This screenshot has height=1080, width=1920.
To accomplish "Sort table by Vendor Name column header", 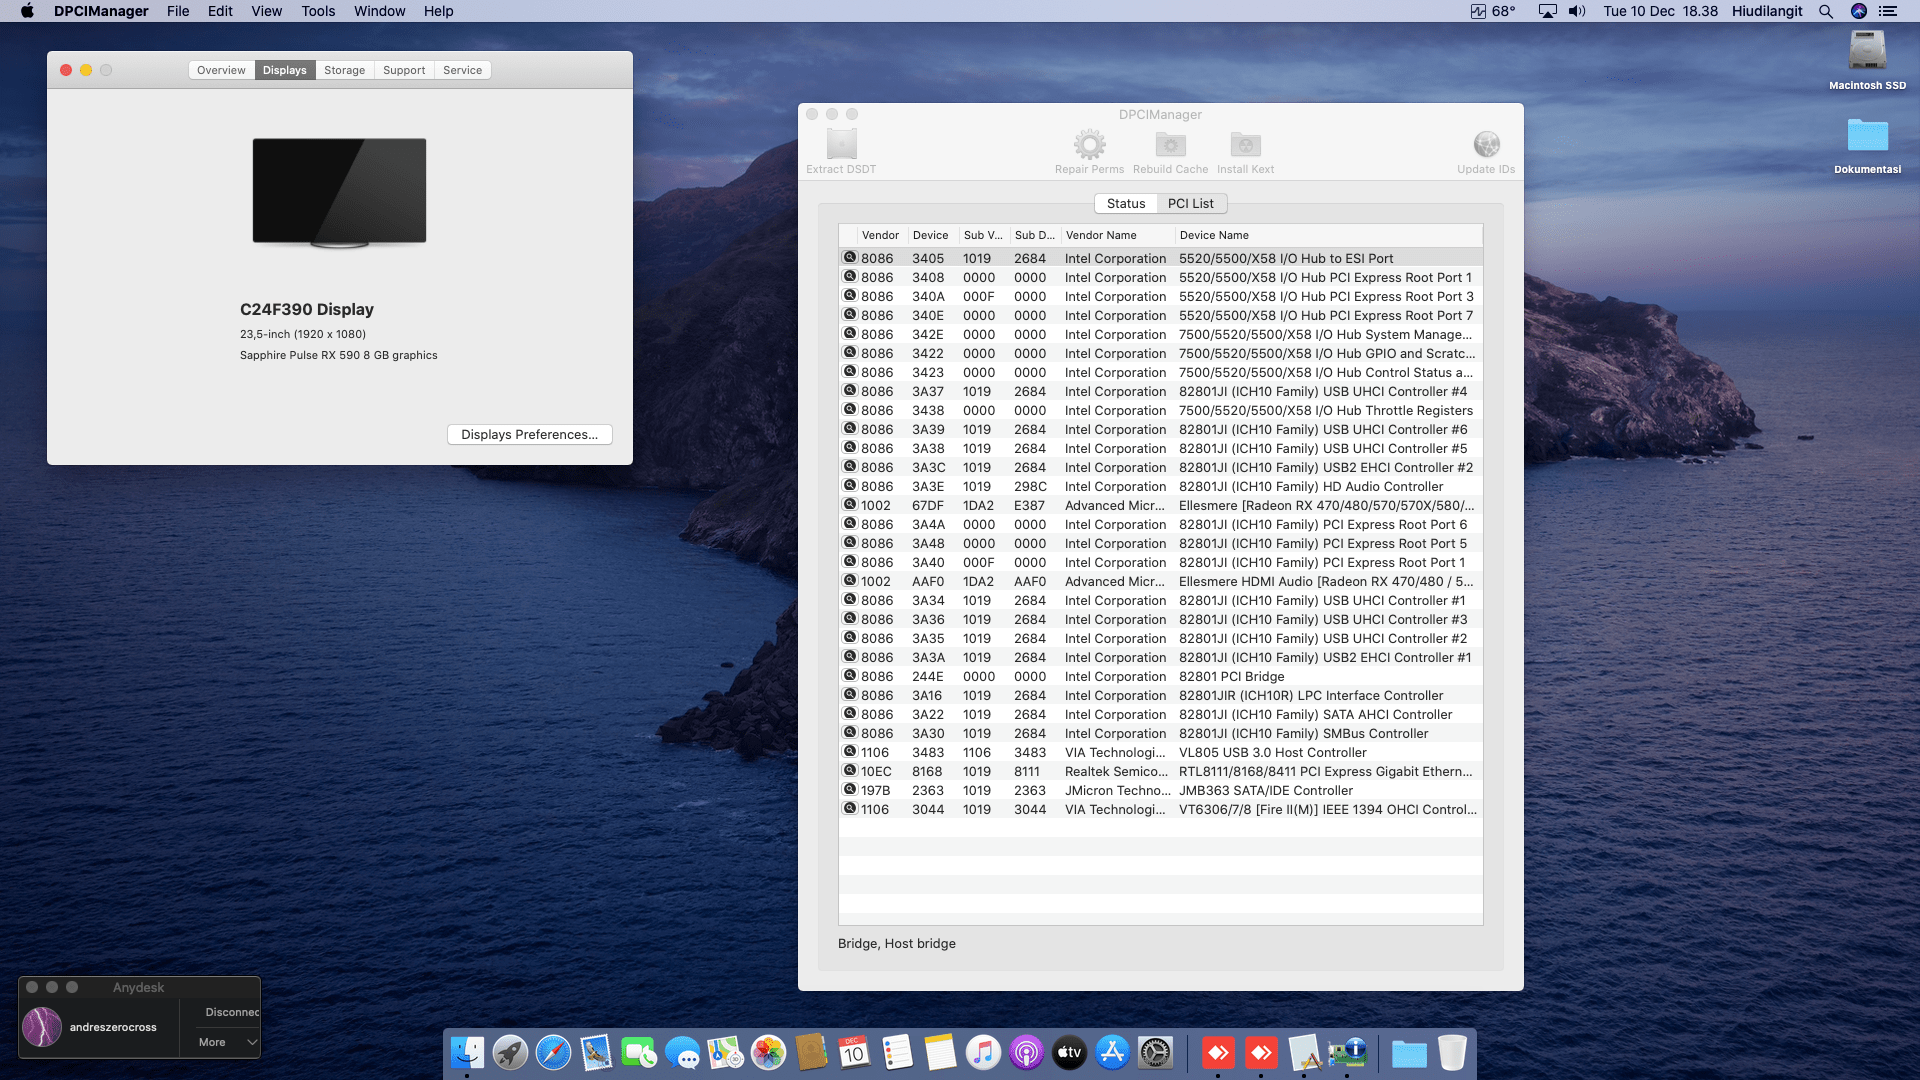I will click(x=1101, y=235).
